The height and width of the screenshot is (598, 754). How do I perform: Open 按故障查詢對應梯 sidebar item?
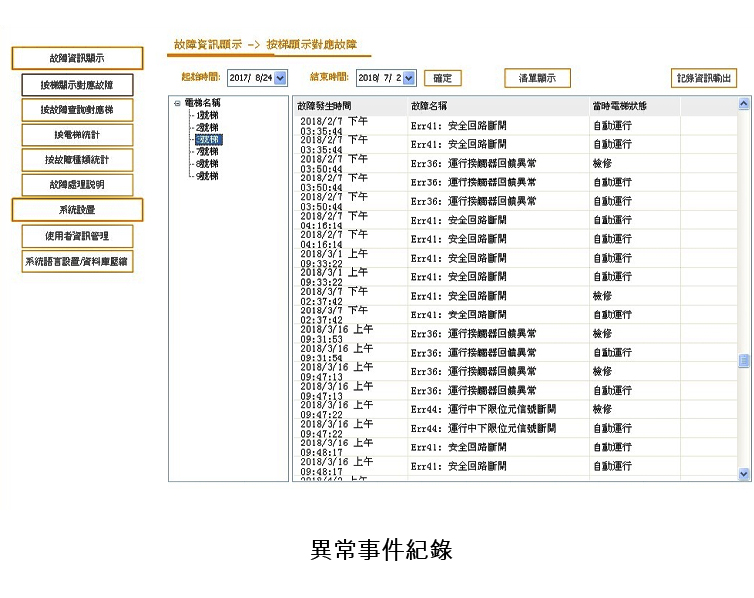(77, 110)
